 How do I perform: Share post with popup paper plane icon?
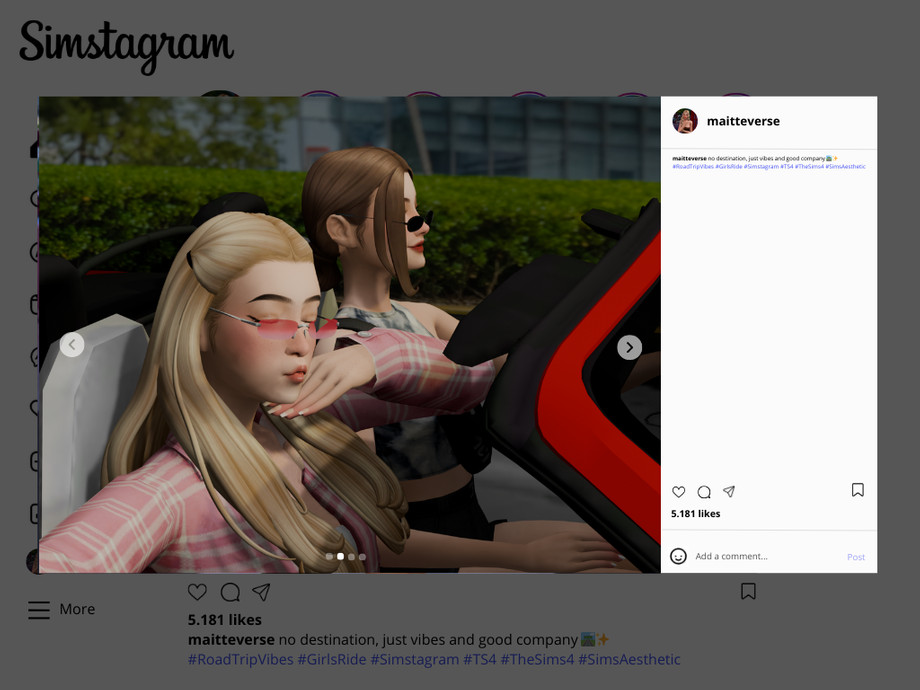pyautogui.click(x=729, y=492)
